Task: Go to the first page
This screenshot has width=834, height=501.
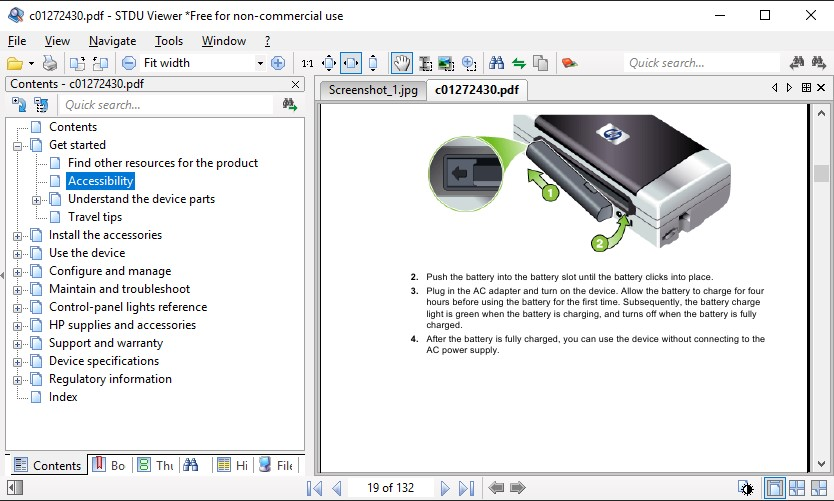Action: (314, 488)
